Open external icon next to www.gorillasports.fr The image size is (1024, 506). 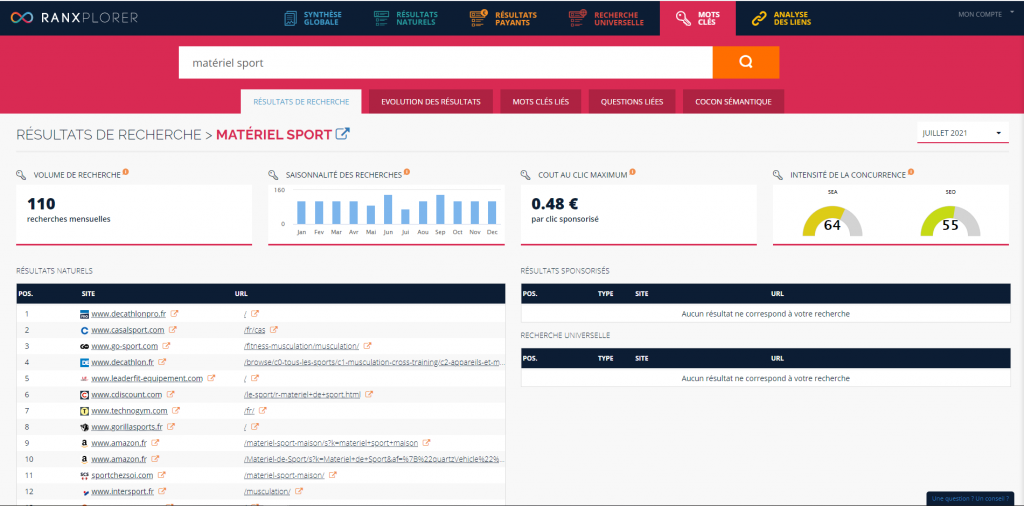click(x=170, y=427)
